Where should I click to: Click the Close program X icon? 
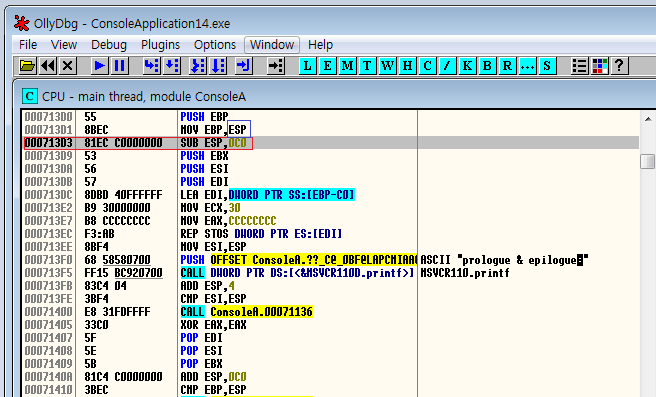point(68,66)
